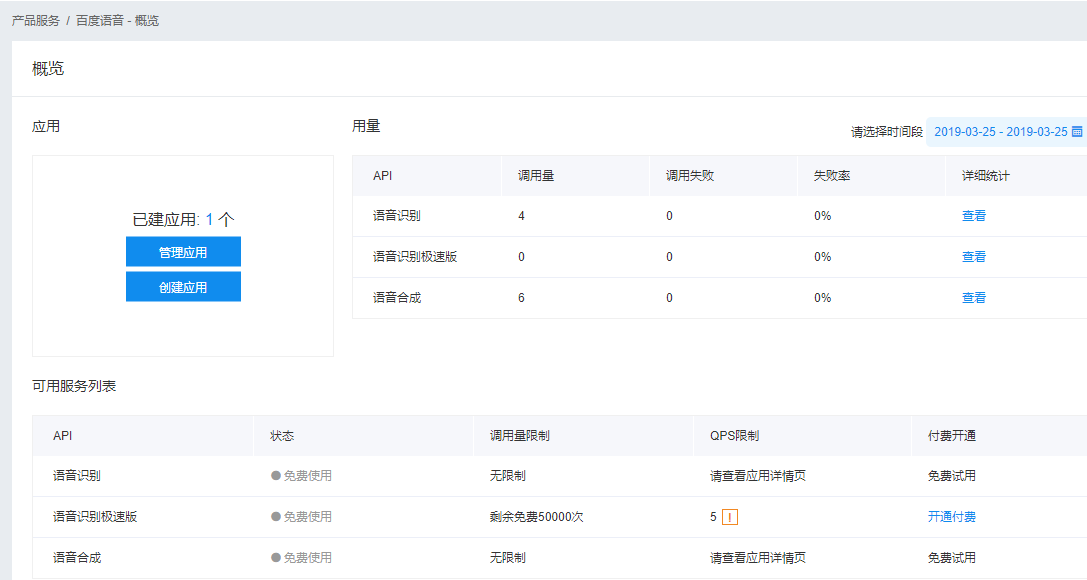Viewport: 1087px width, 580px height.
Task: Click the 创建应用 button
Action: tap(183, 287)
